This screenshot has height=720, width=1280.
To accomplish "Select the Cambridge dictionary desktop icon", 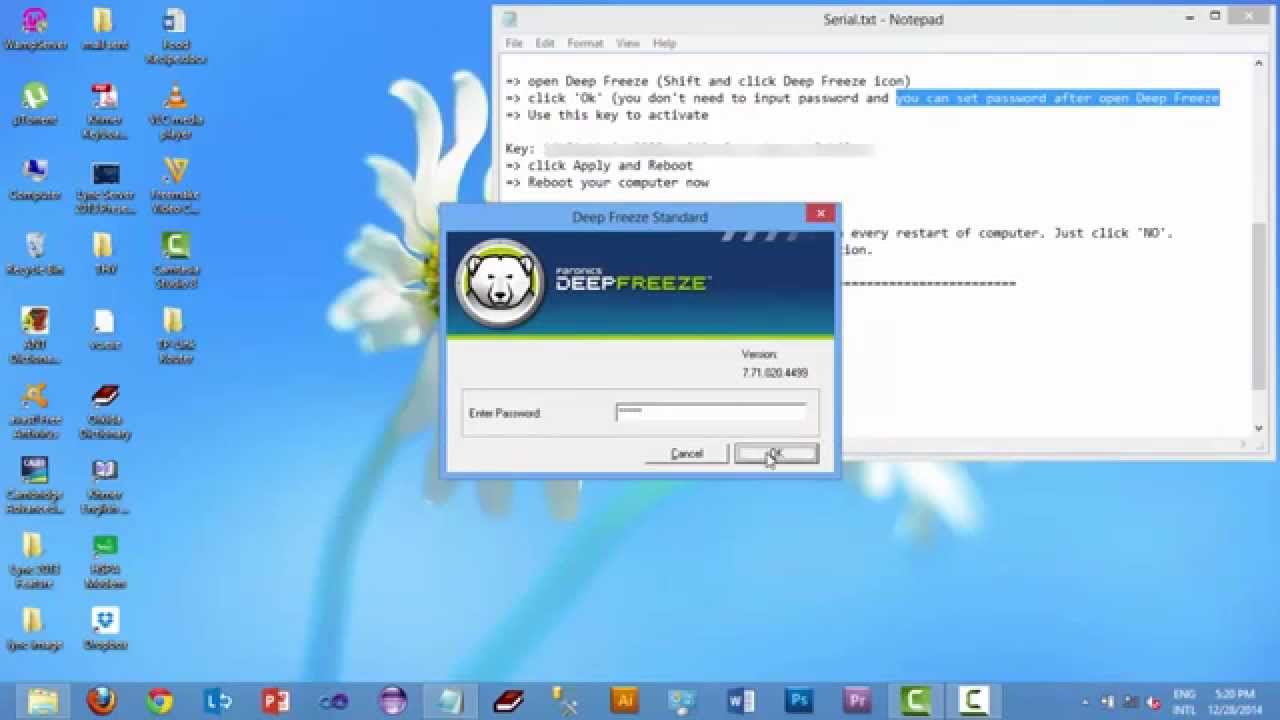I will (x=34, y=486).
